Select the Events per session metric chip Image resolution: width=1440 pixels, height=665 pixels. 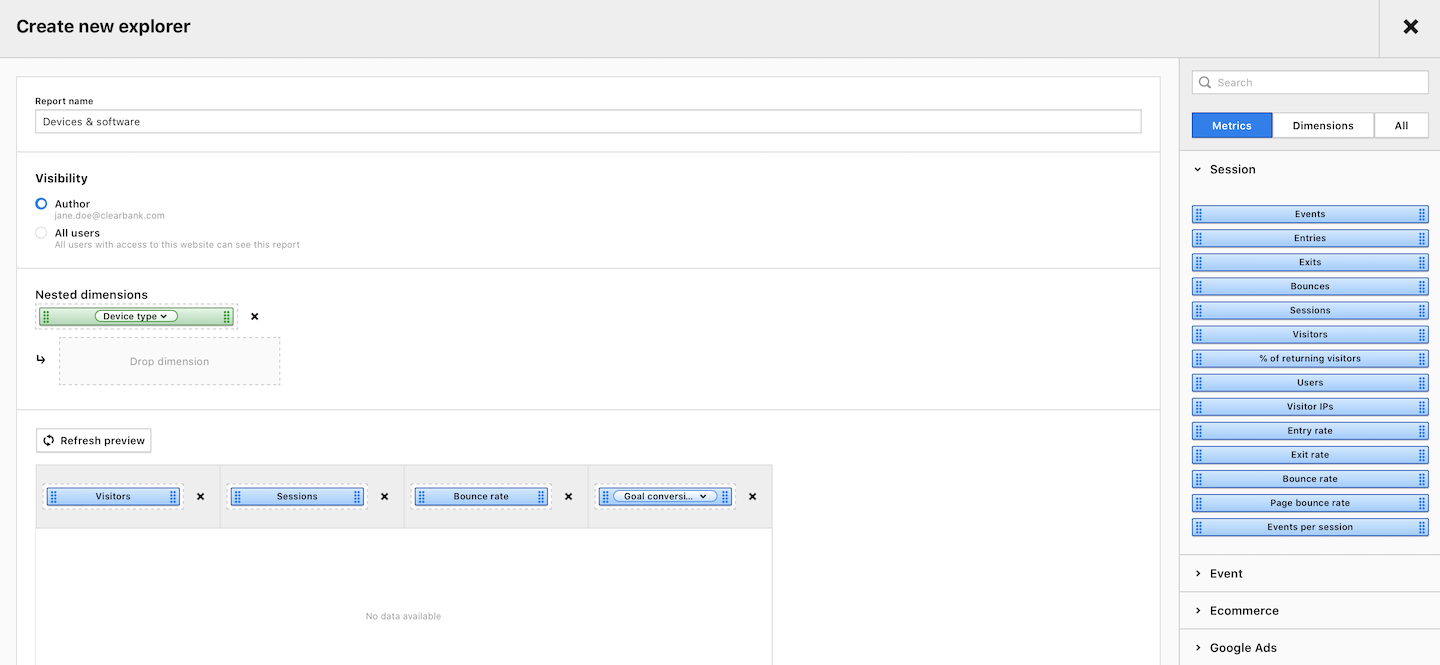[x=1310, y=526]
